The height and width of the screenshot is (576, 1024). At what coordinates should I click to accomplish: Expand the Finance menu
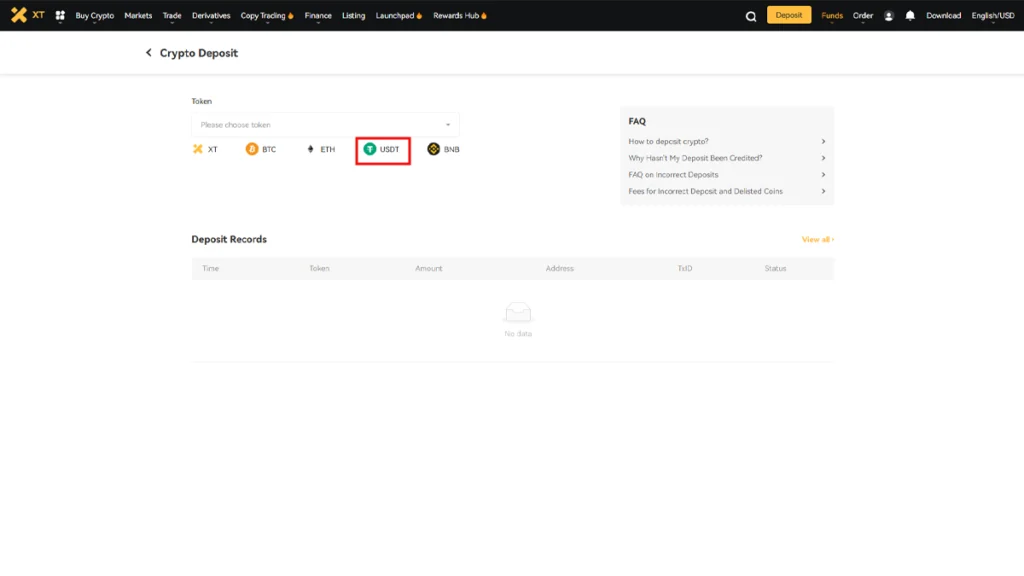[x=318, y=16]
